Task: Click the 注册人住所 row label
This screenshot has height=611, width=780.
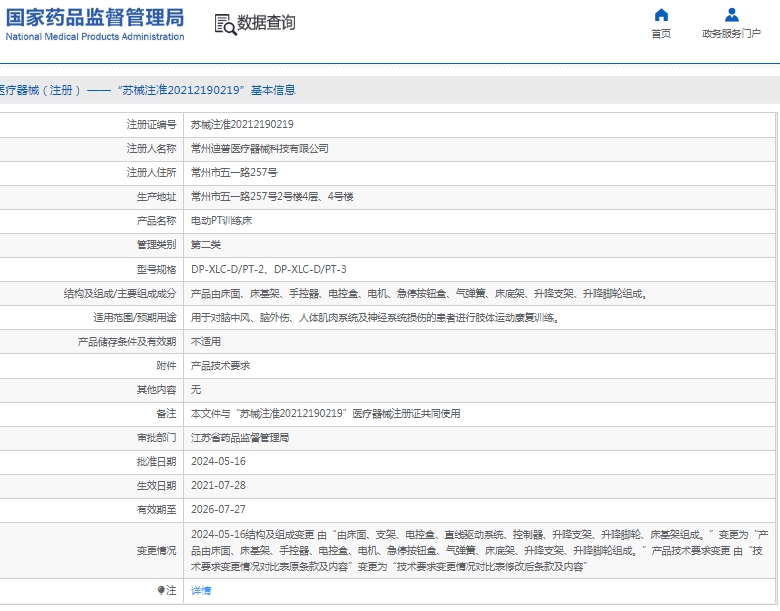Action: point(151,173)
